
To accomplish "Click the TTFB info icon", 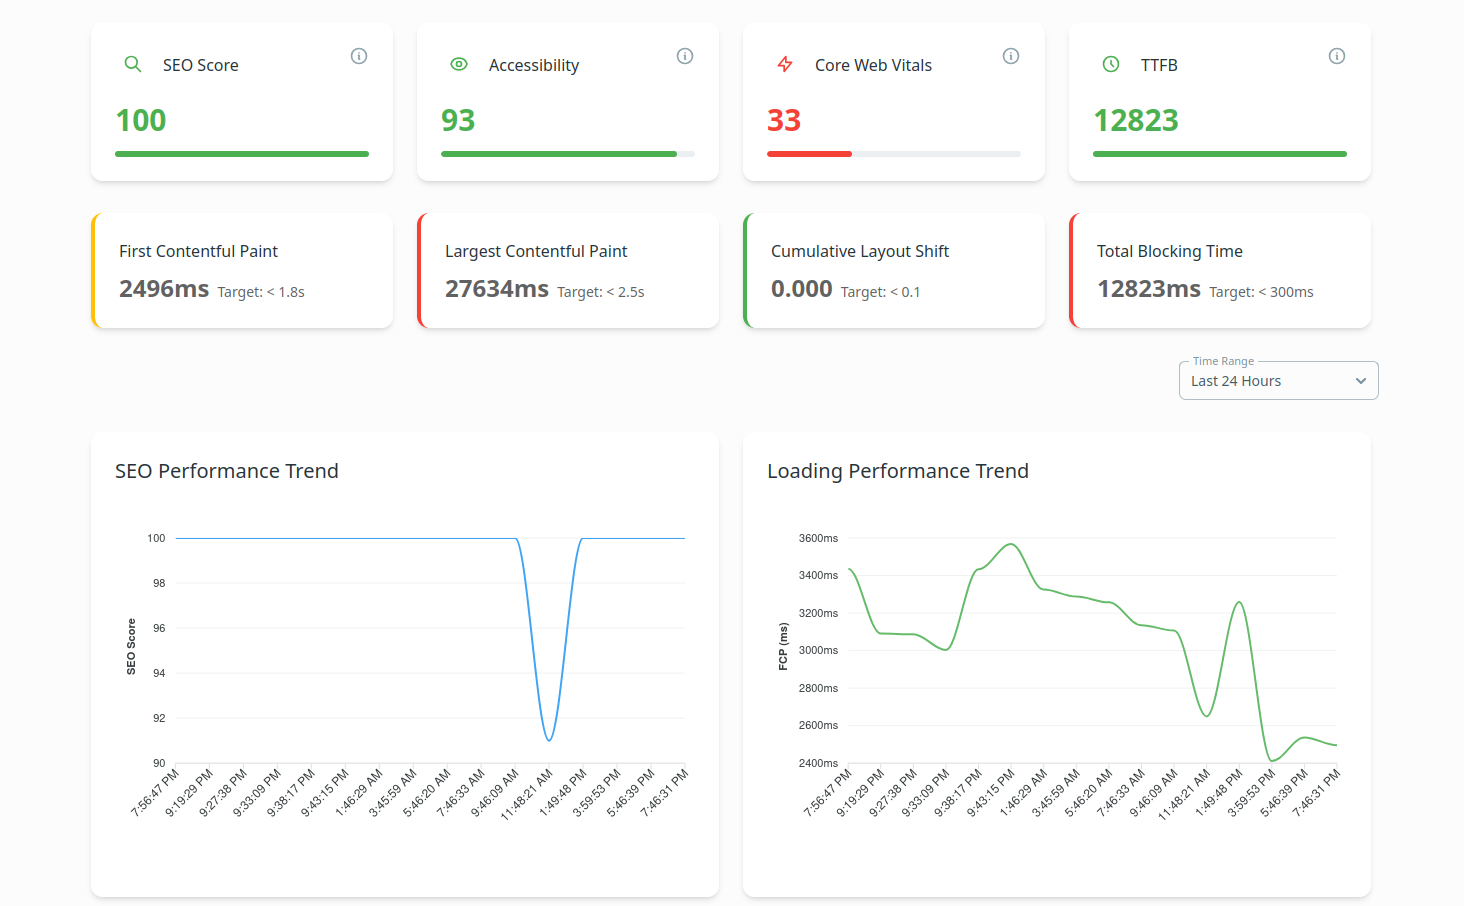I will pyautogui.click(x=1337, y=56).
